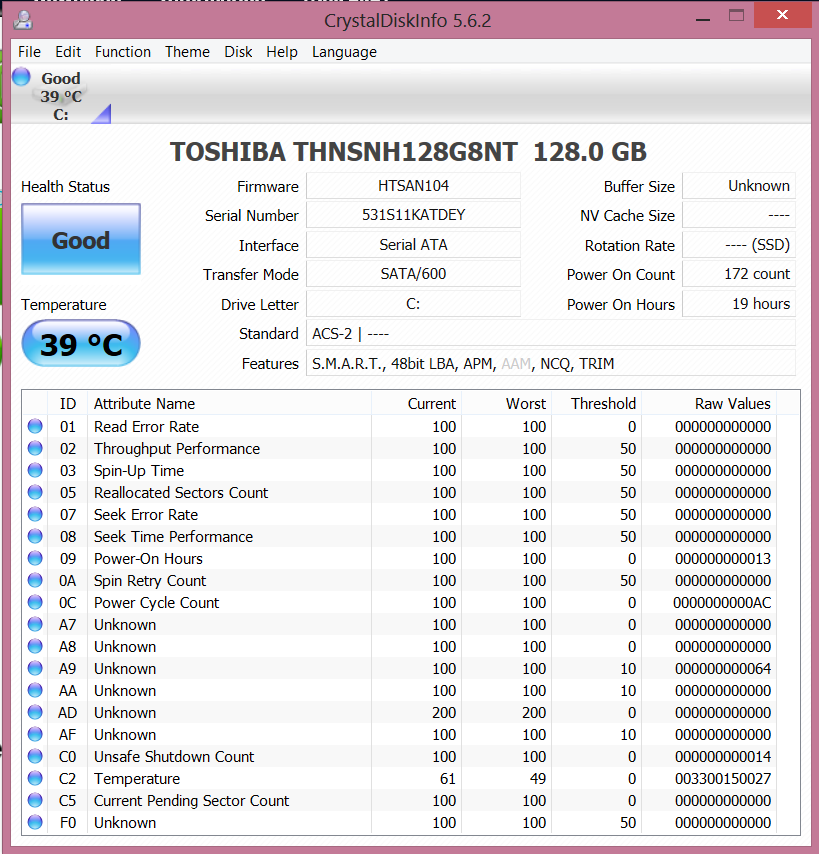Click the Firmware HTSAN104 field

point(413,186)
